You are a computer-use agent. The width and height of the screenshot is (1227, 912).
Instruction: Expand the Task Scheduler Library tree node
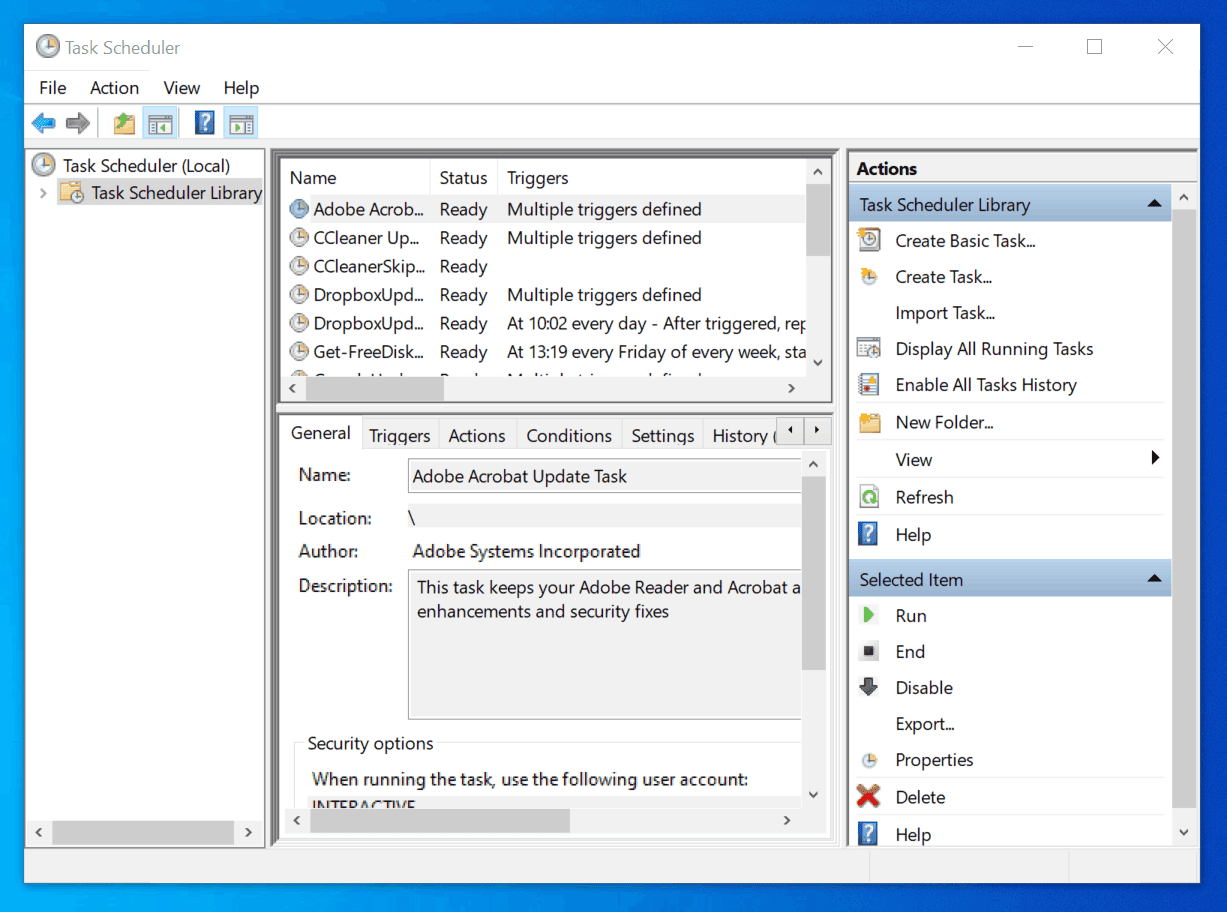[43, 193]
